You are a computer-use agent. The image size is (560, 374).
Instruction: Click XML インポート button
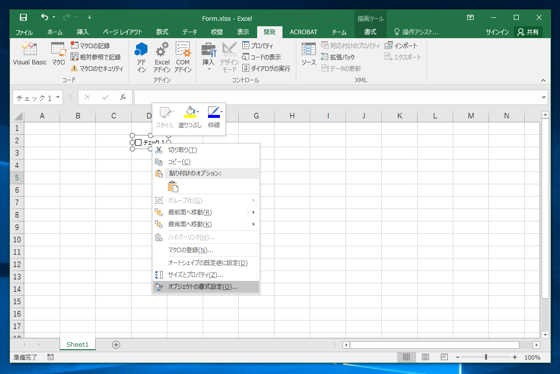click(x=401, y=45)
